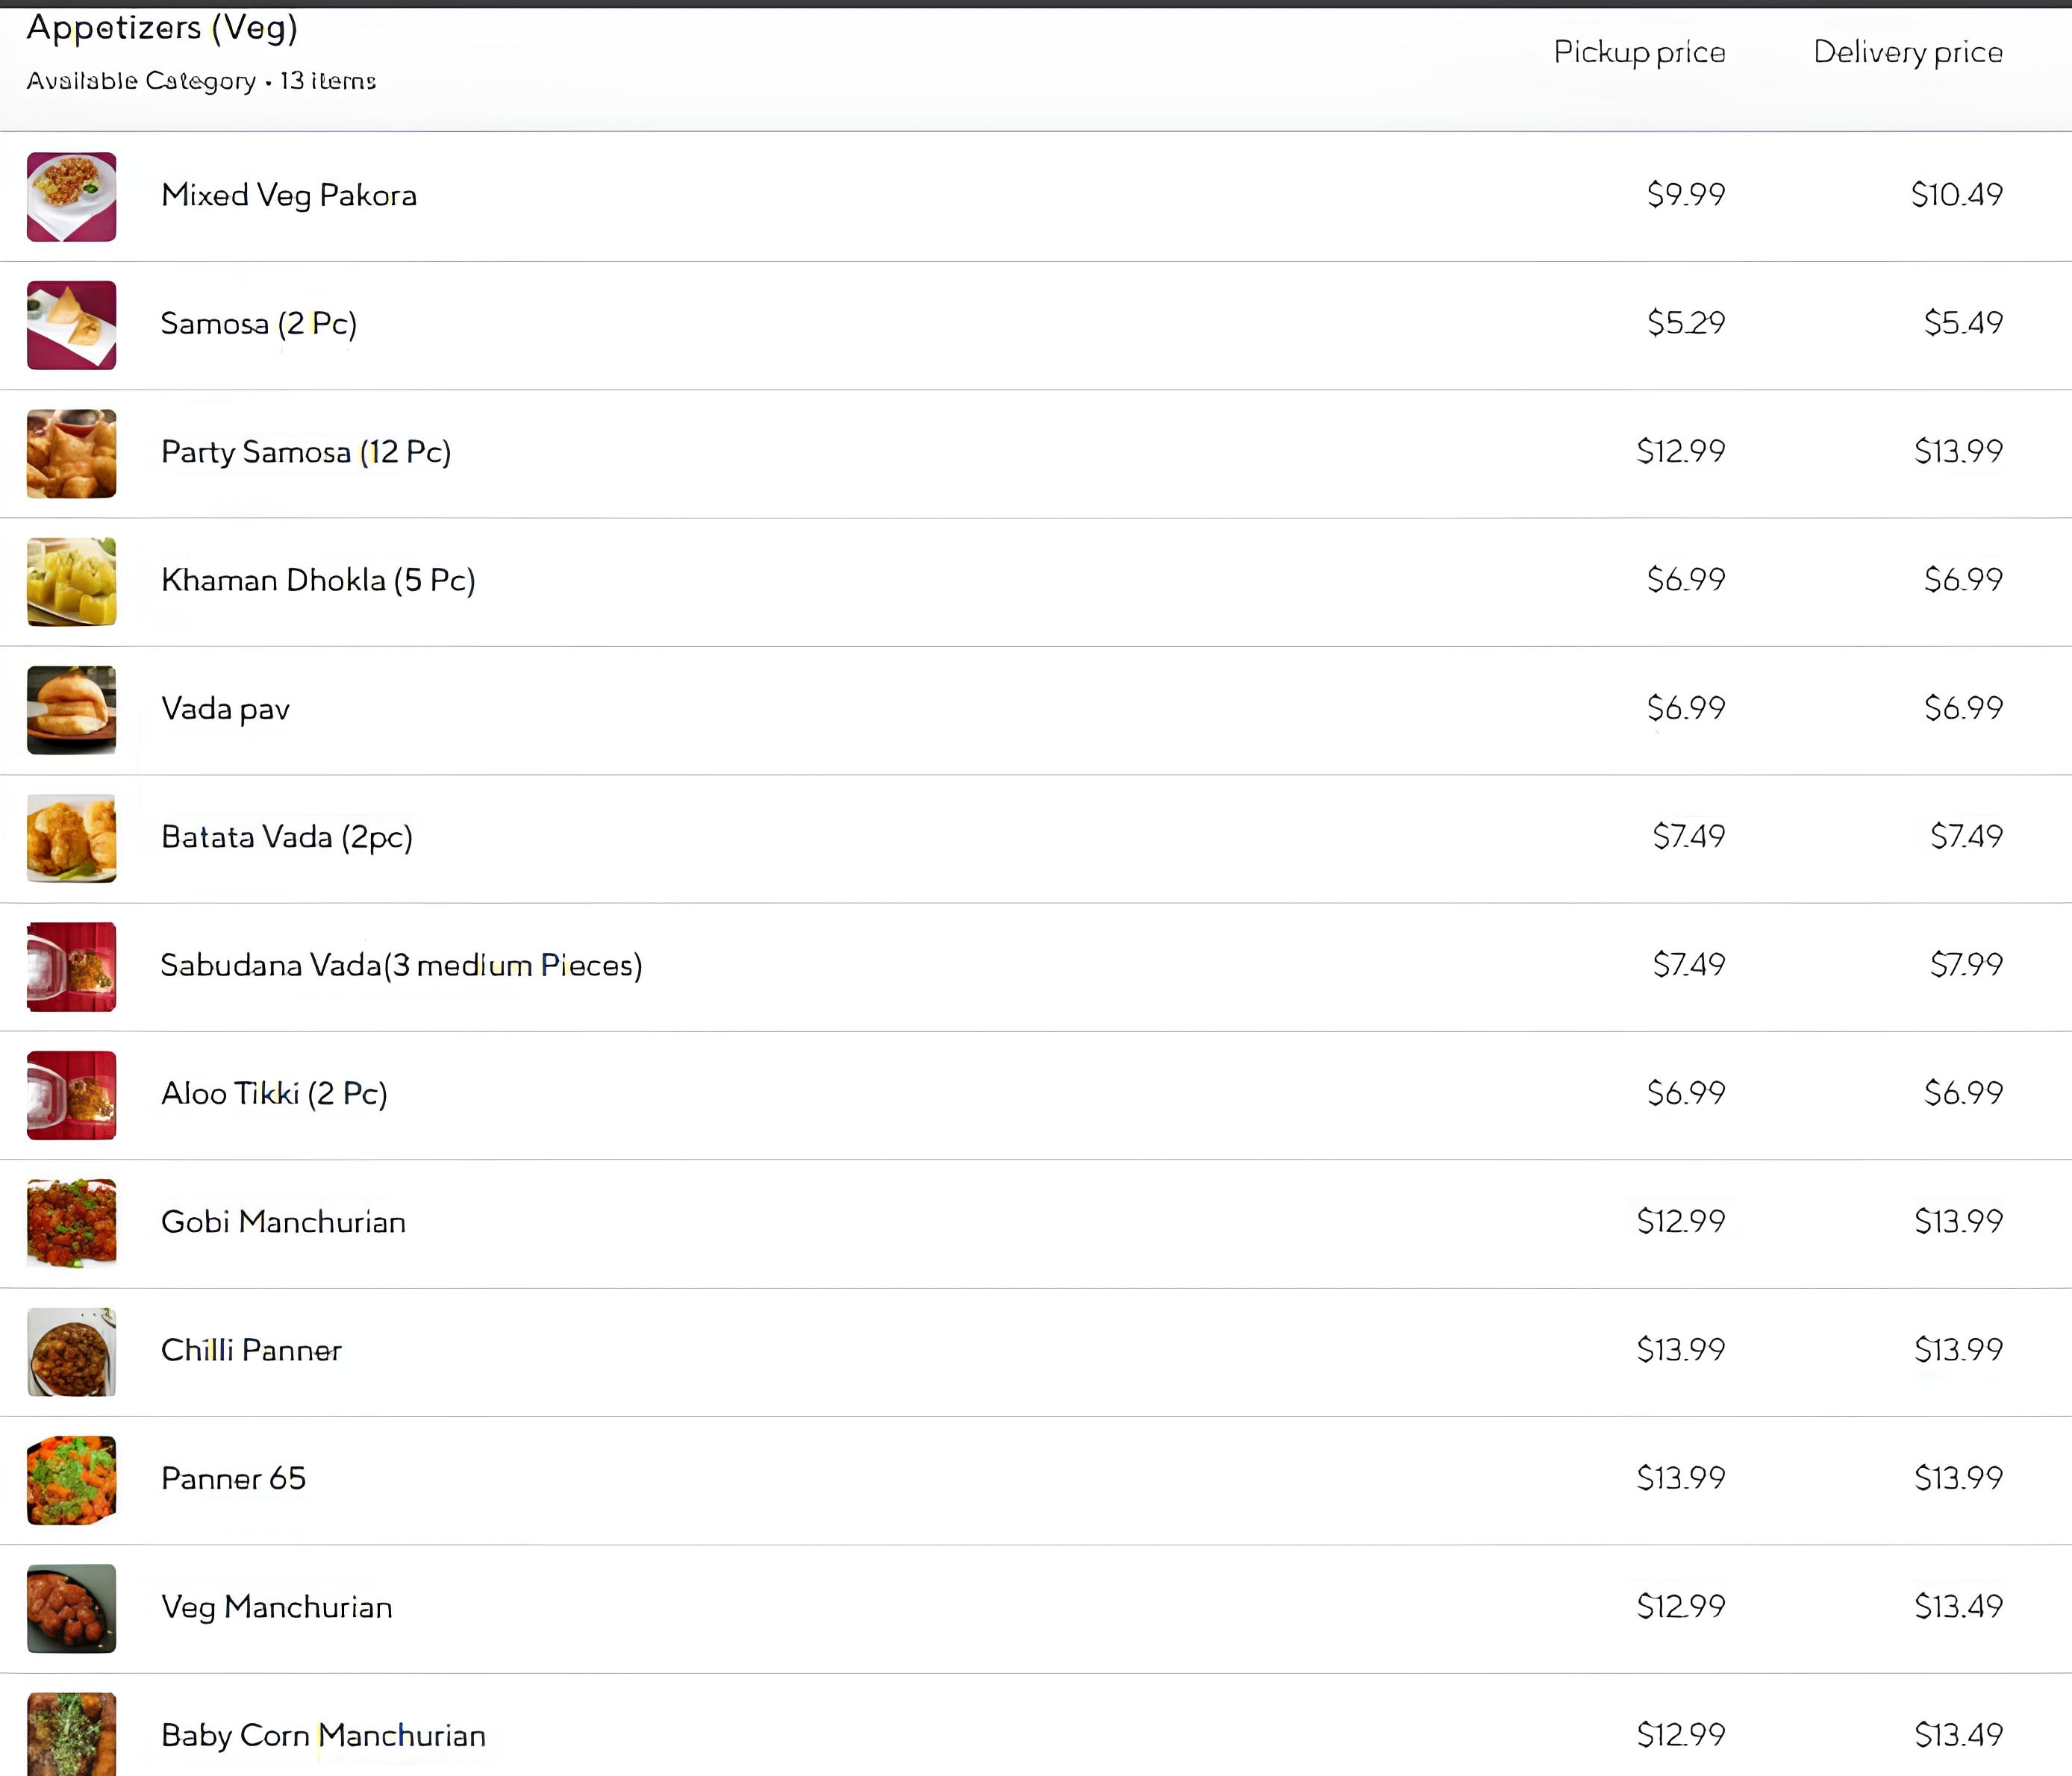Select the Party Samosa (12 Pc) thumbnail

71,453
